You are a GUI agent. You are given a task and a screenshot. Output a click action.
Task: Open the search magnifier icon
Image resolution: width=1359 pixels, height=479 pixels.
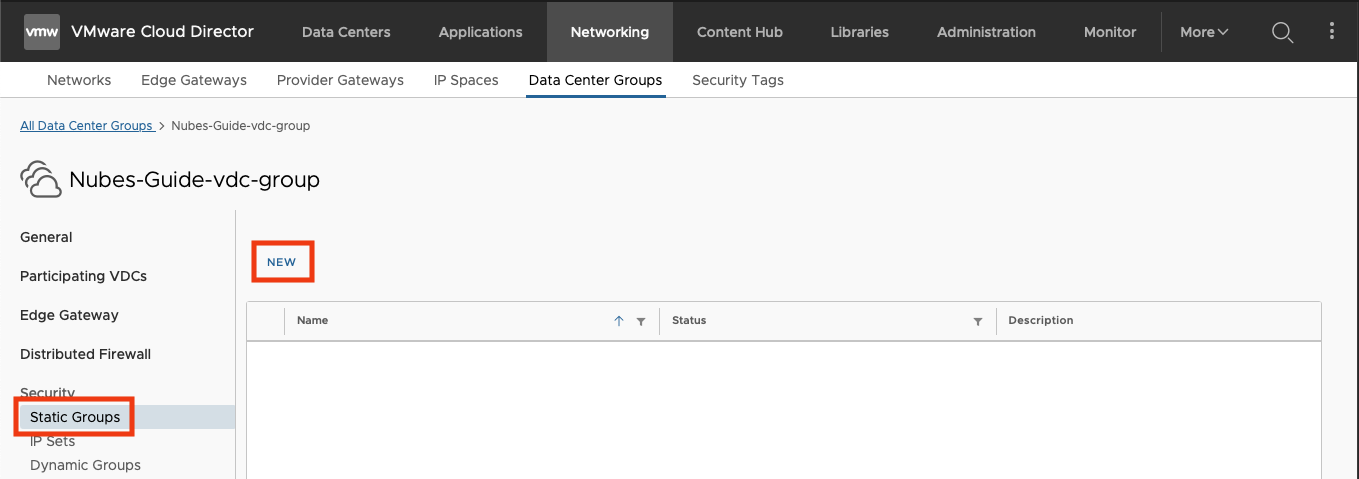(x=1282, y=32)
